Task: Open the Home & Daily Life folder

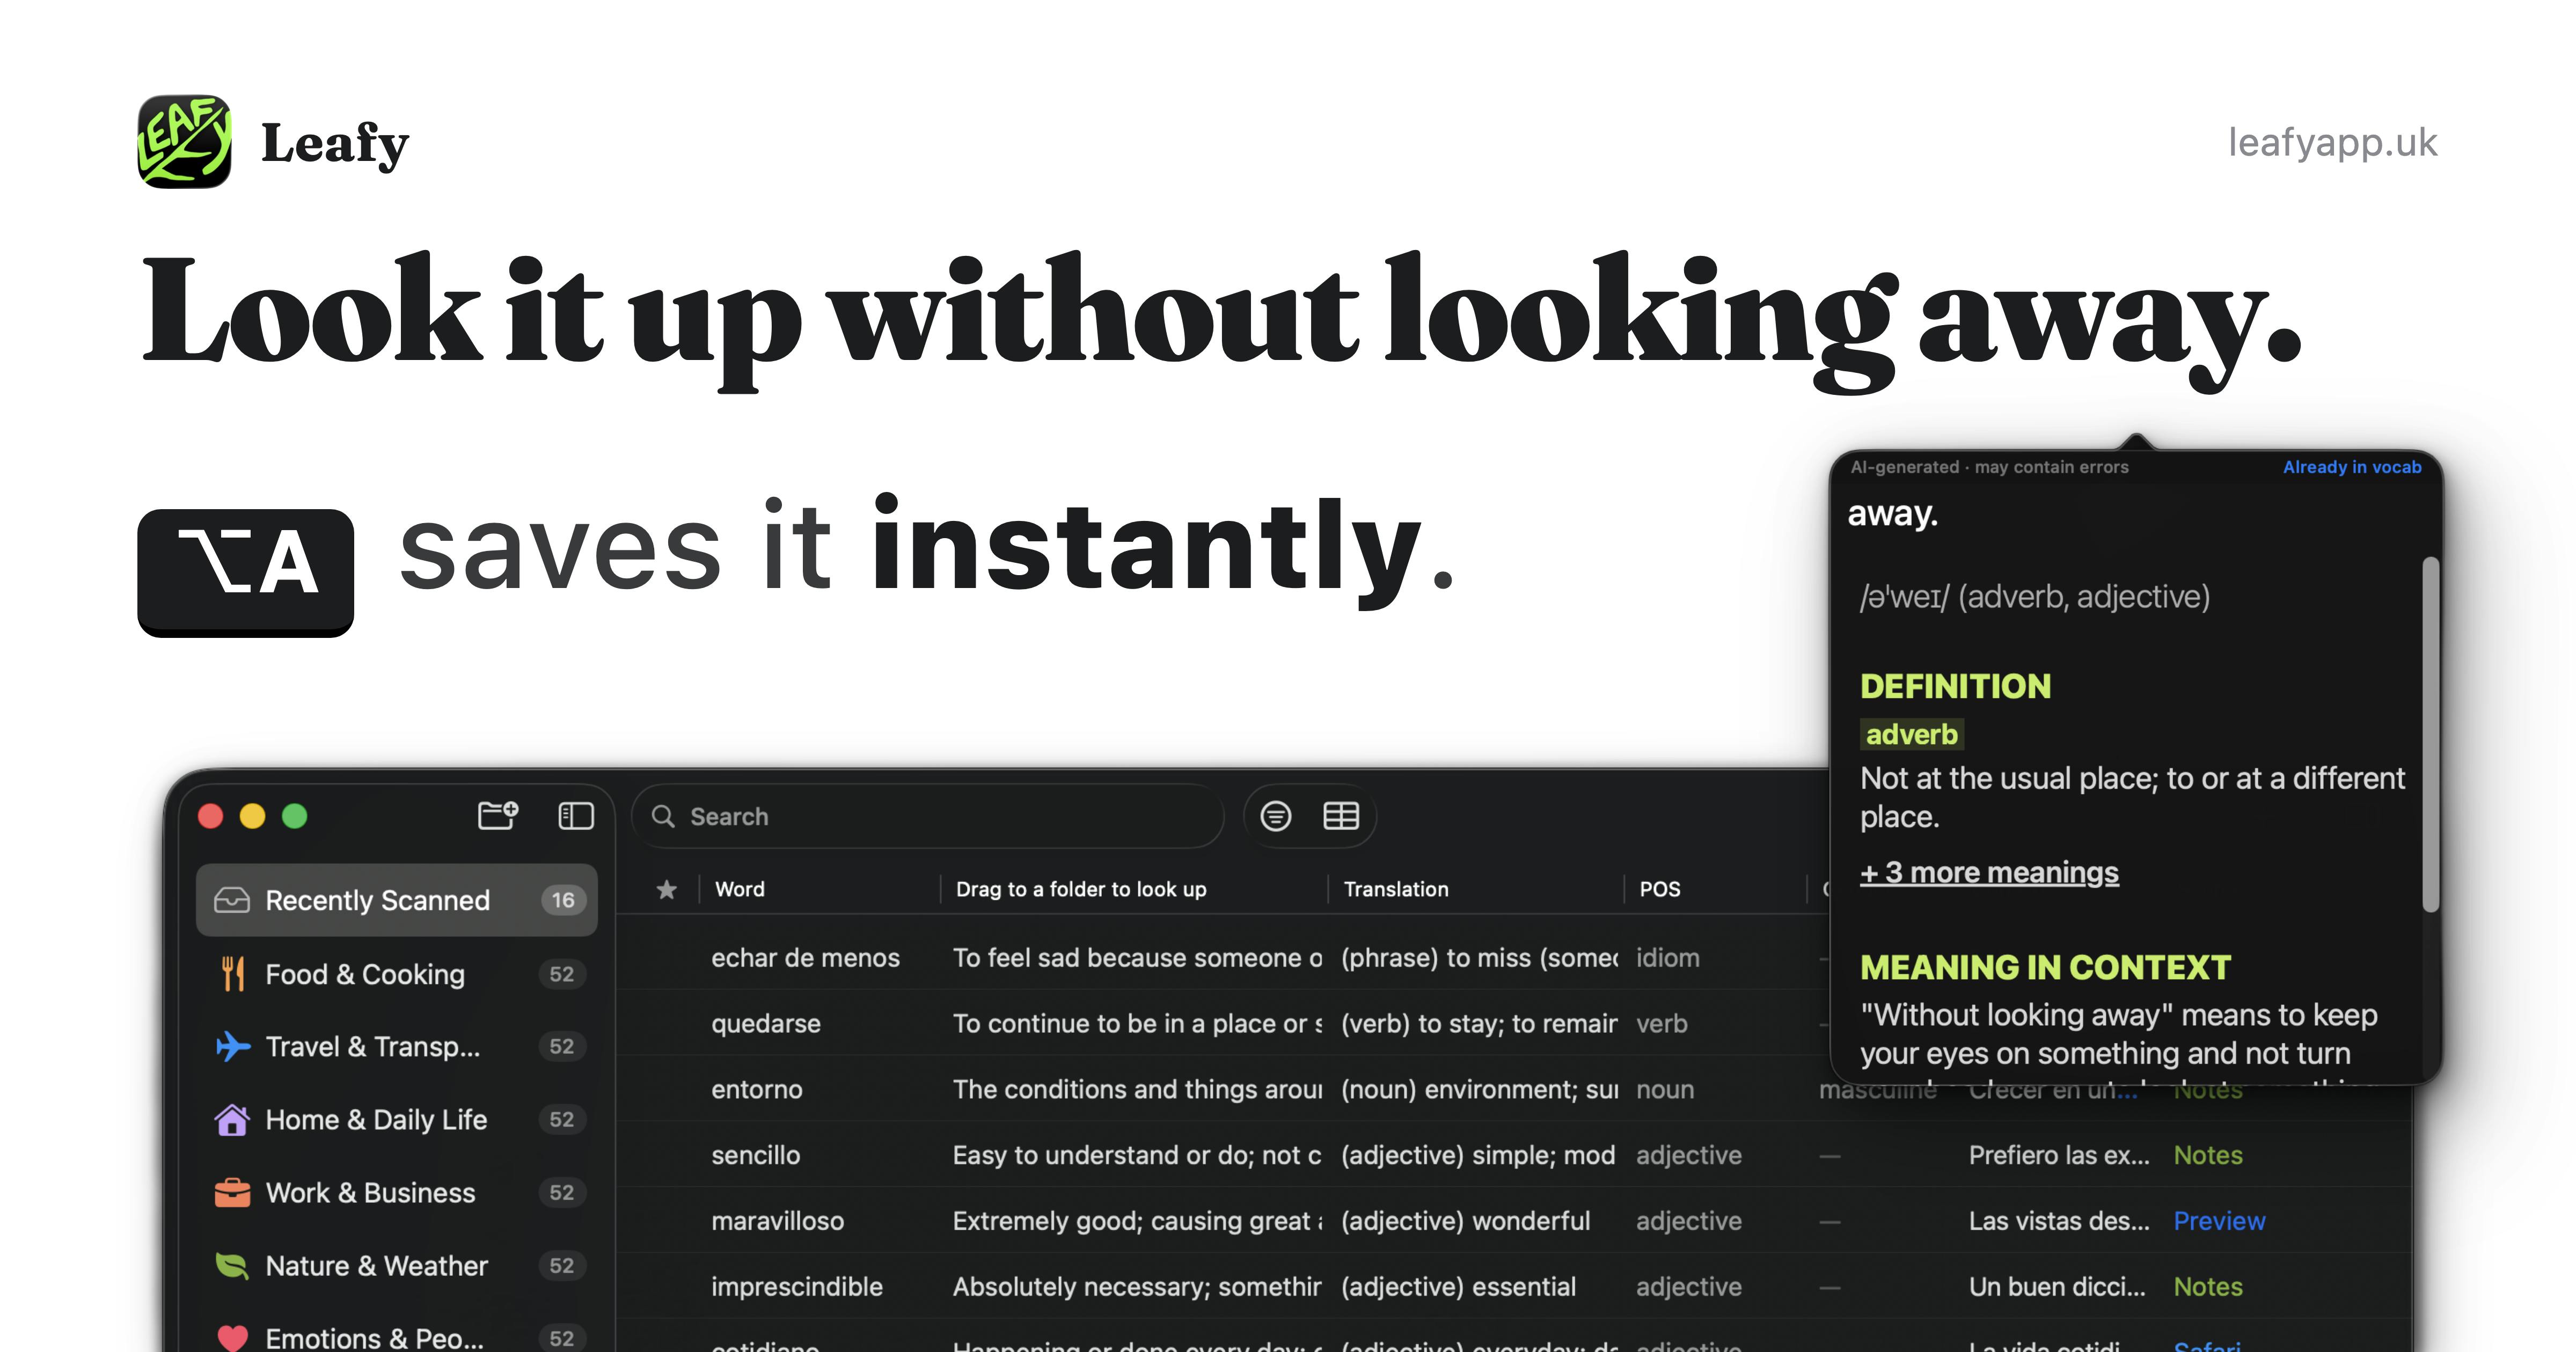Action: click(x=397, y=1119)
